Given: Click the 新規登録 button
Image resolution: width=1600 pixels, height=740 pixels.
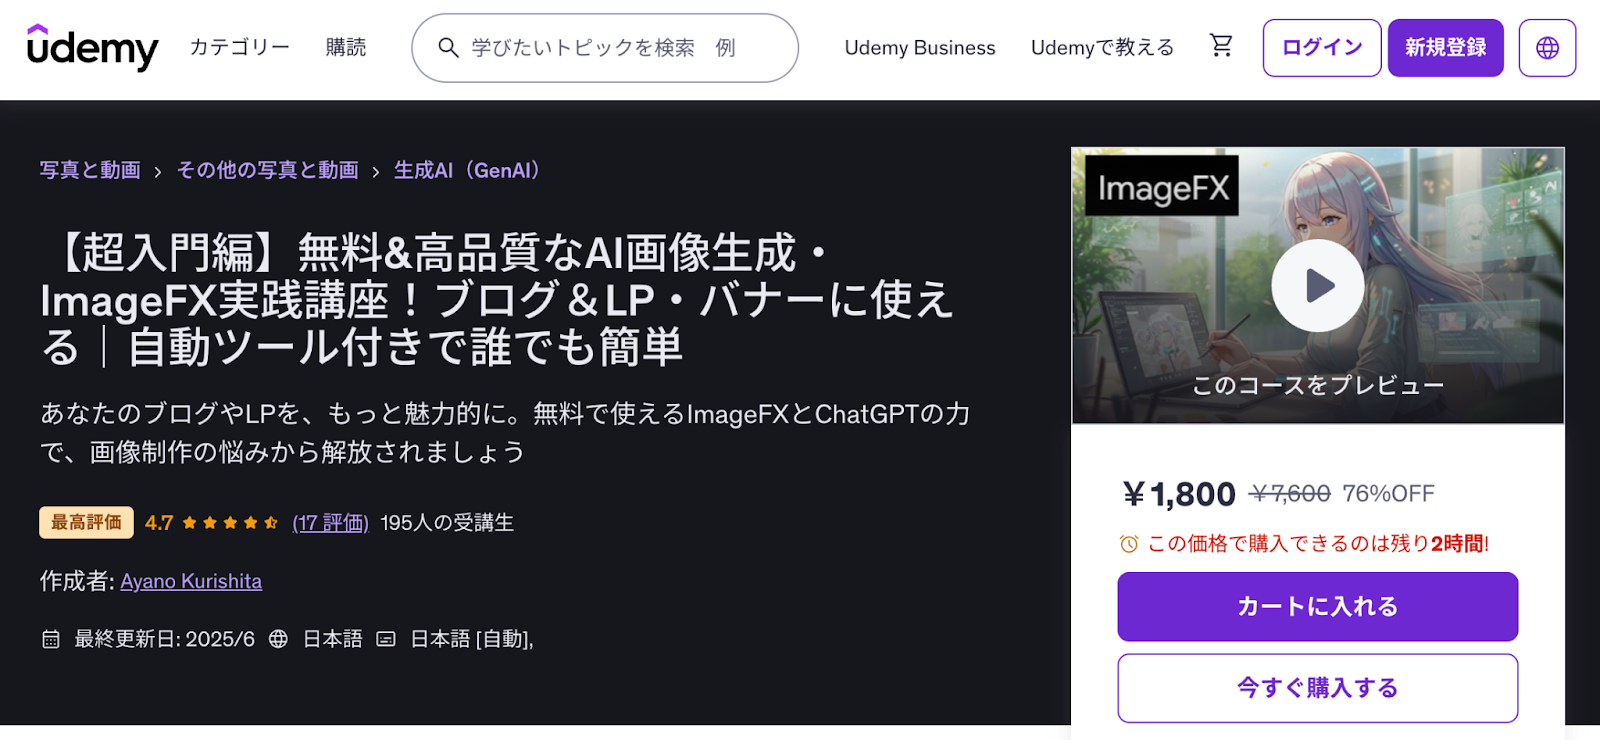Looking at the screenshot, I should (x=1445, y=48).
